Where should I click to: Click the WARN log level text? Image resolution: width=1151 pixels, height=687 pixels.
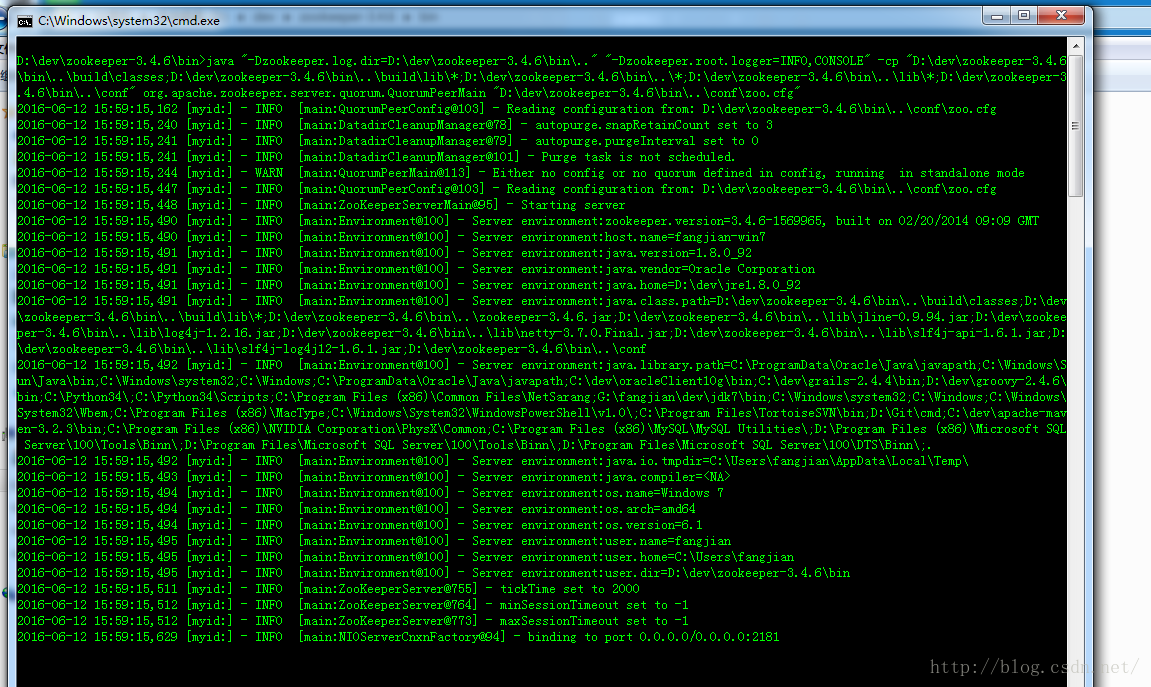click(x=269, y=173)
